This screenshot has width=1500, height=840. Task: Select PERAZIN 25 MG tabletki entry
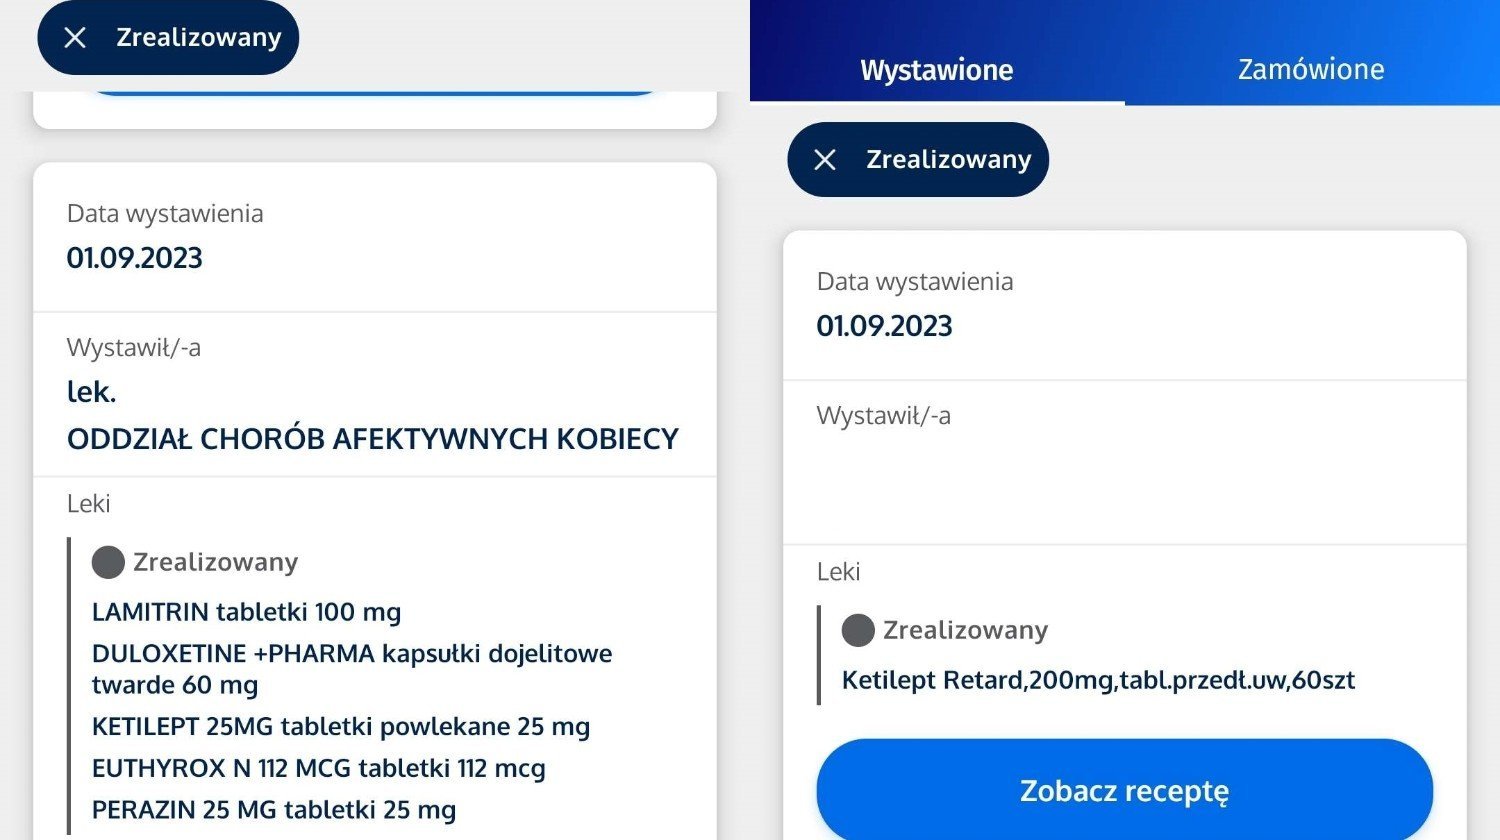pos(274,810)
